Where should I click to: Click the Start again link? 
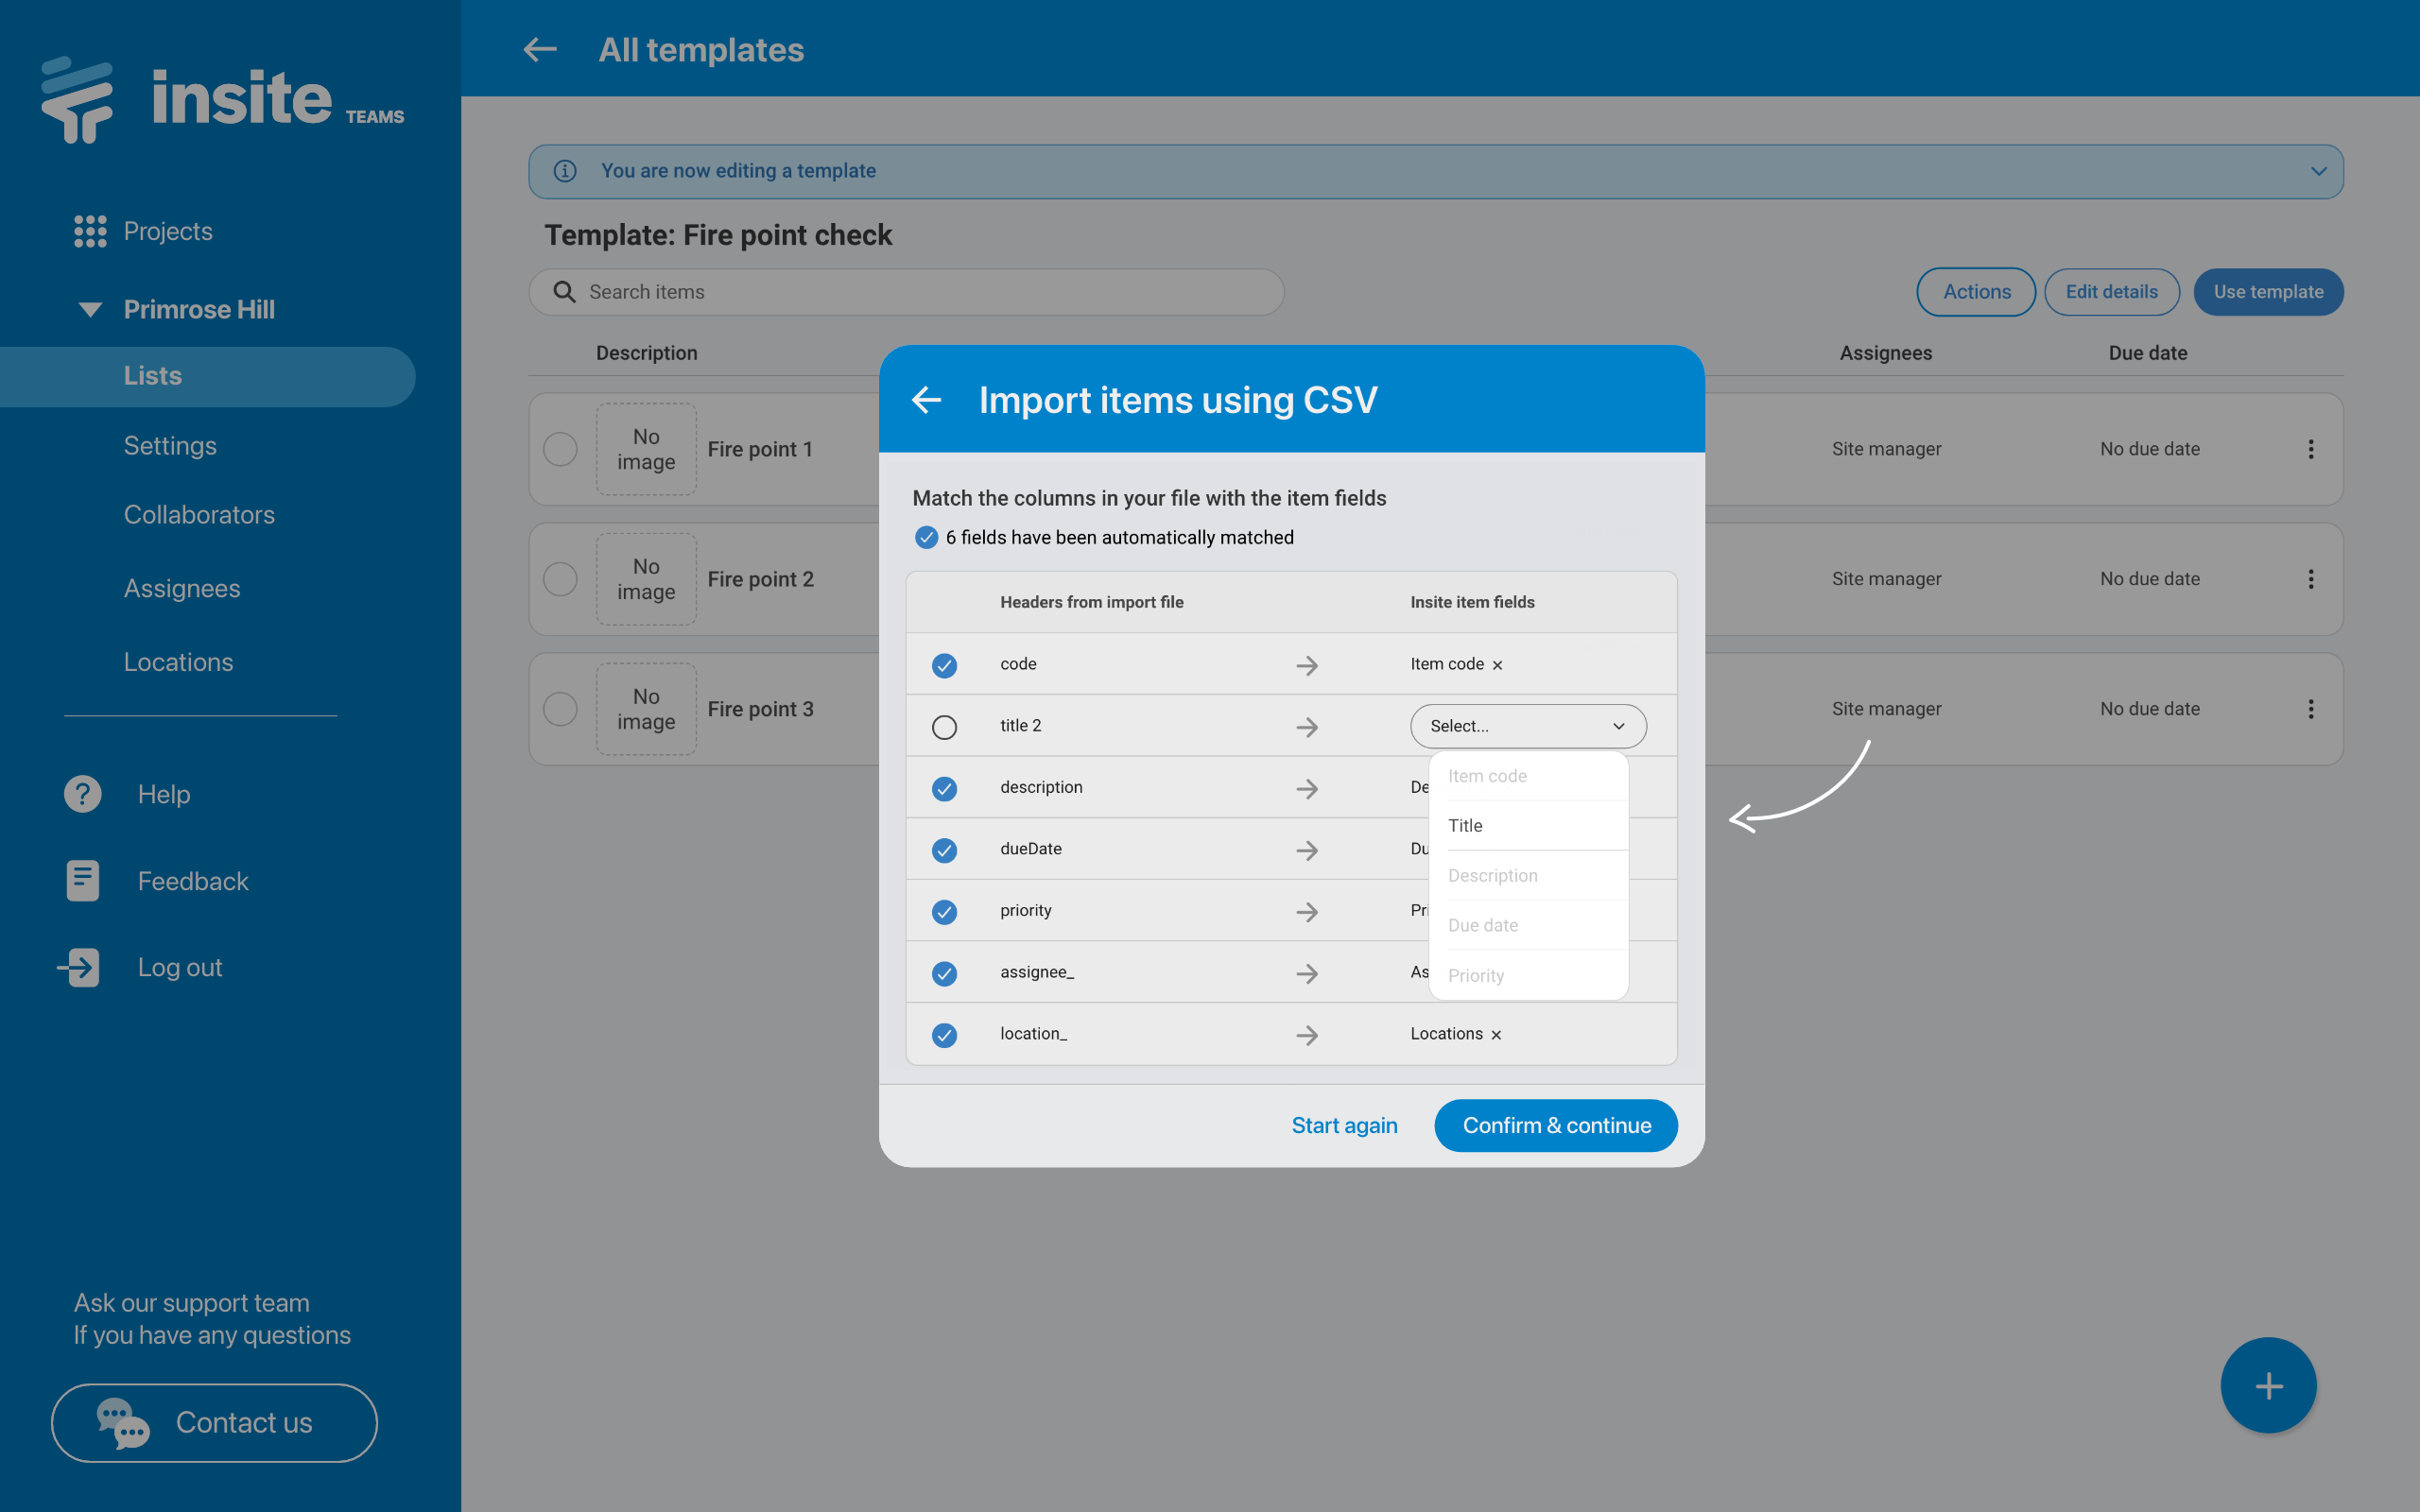point(1344,1125)
